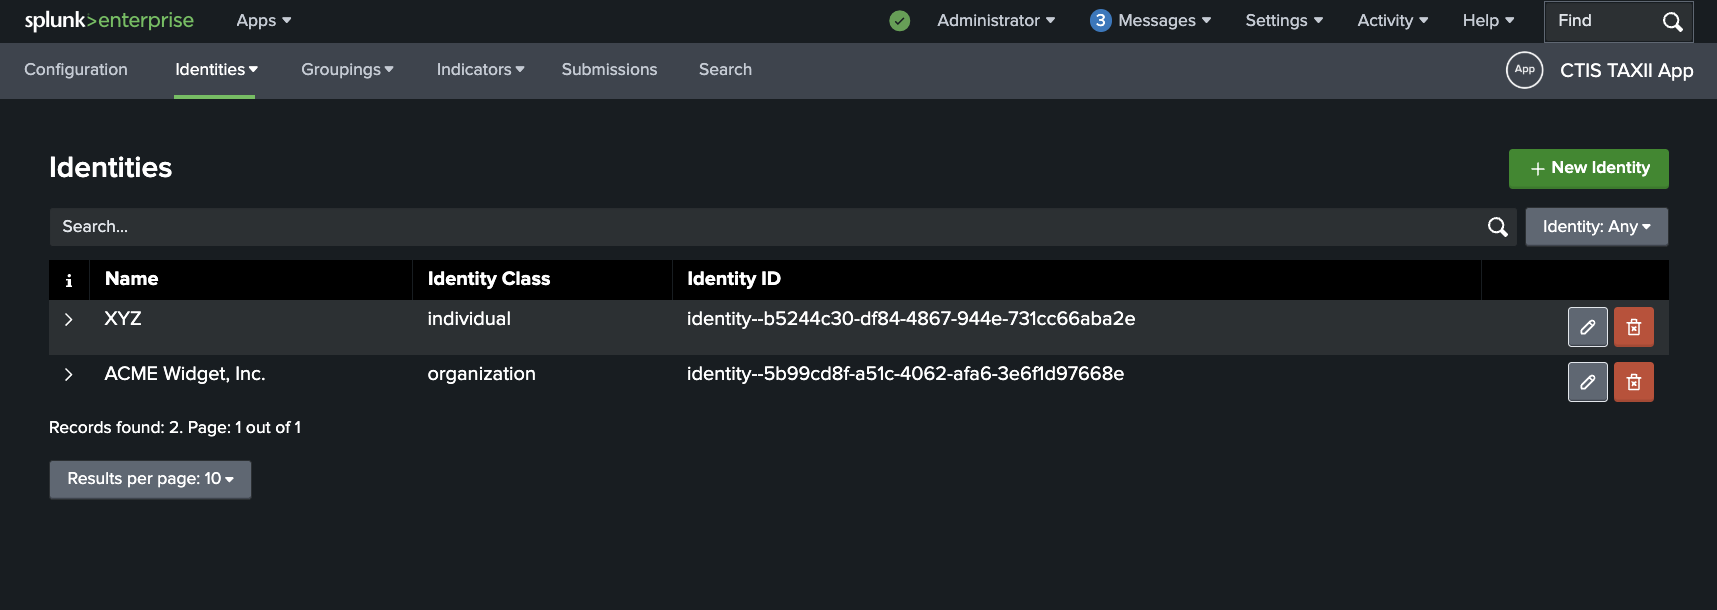Click the Splunk Enterprise logo
Viewport: 1717px width, 610px height.
coord(109,21)
